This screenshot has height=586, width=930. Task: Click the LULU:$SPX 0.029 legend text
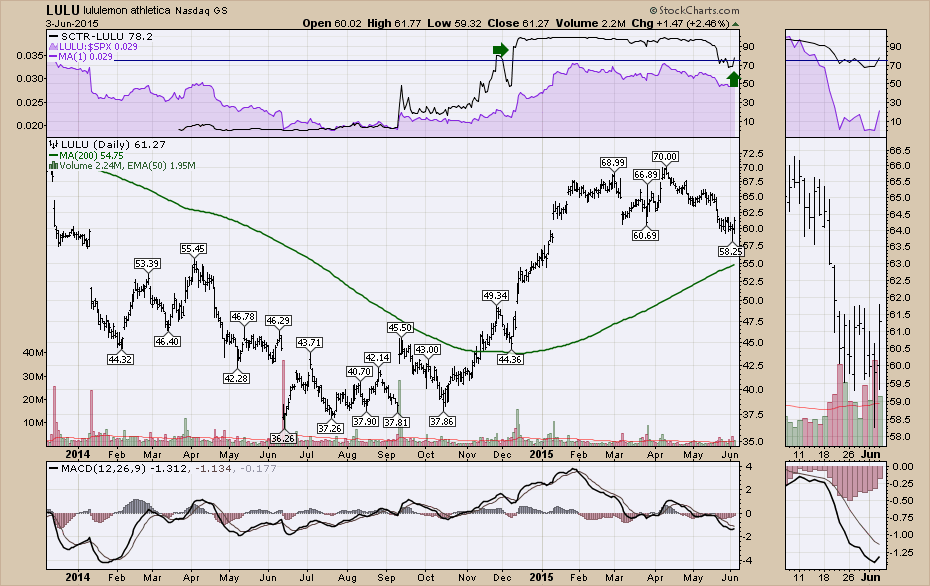click(x=98, y=46)
